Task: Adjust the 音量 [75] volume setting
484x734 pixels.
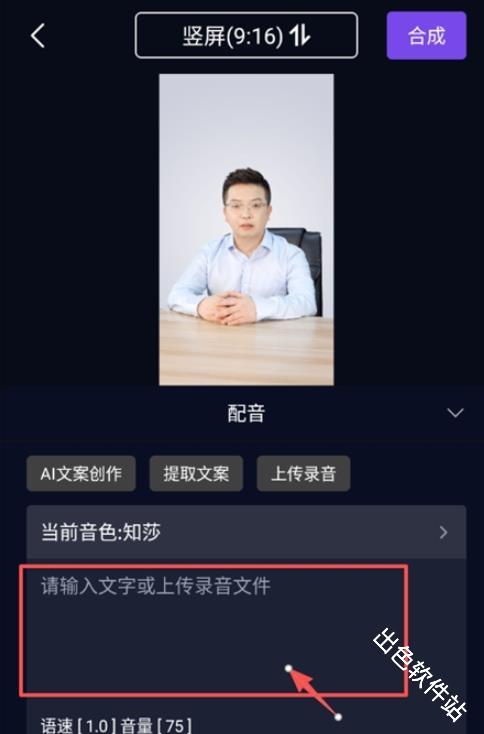Action: coord(156,726)
